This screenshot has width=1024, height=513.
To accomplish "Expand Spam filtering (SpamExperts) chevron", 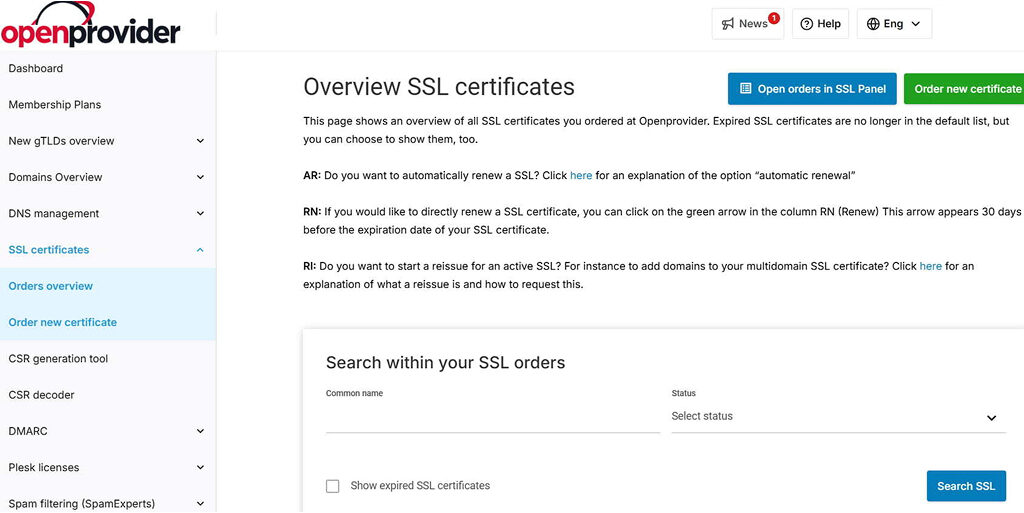I will tap(200, 504).
